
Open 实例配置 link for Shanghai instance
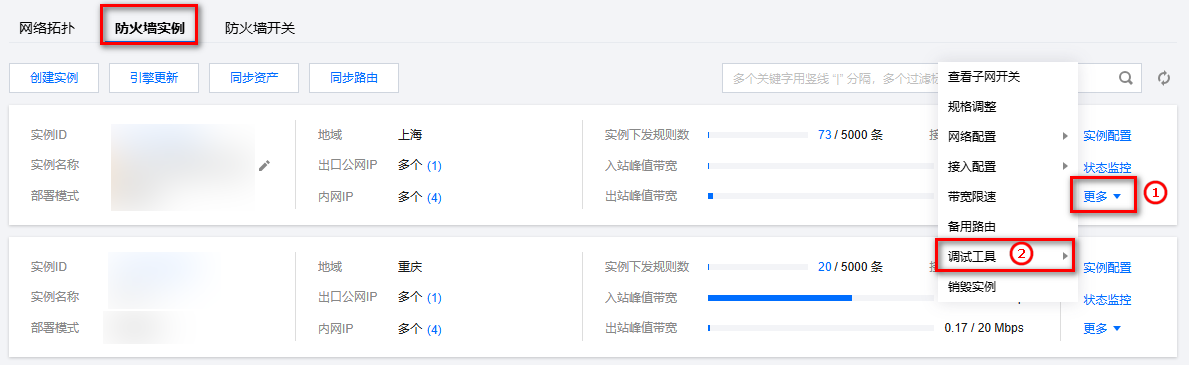[x=1107, y=136]
